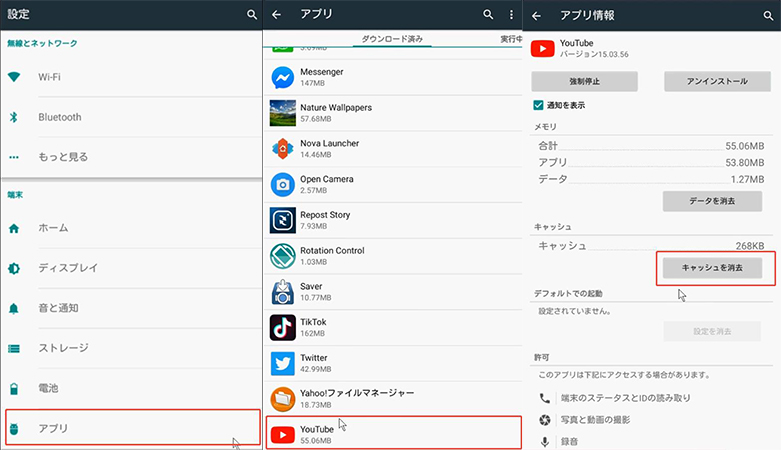Select the YouTube 55.06MB entry name
This screenshot has width=781, height=450.
(x=317, y=430)
